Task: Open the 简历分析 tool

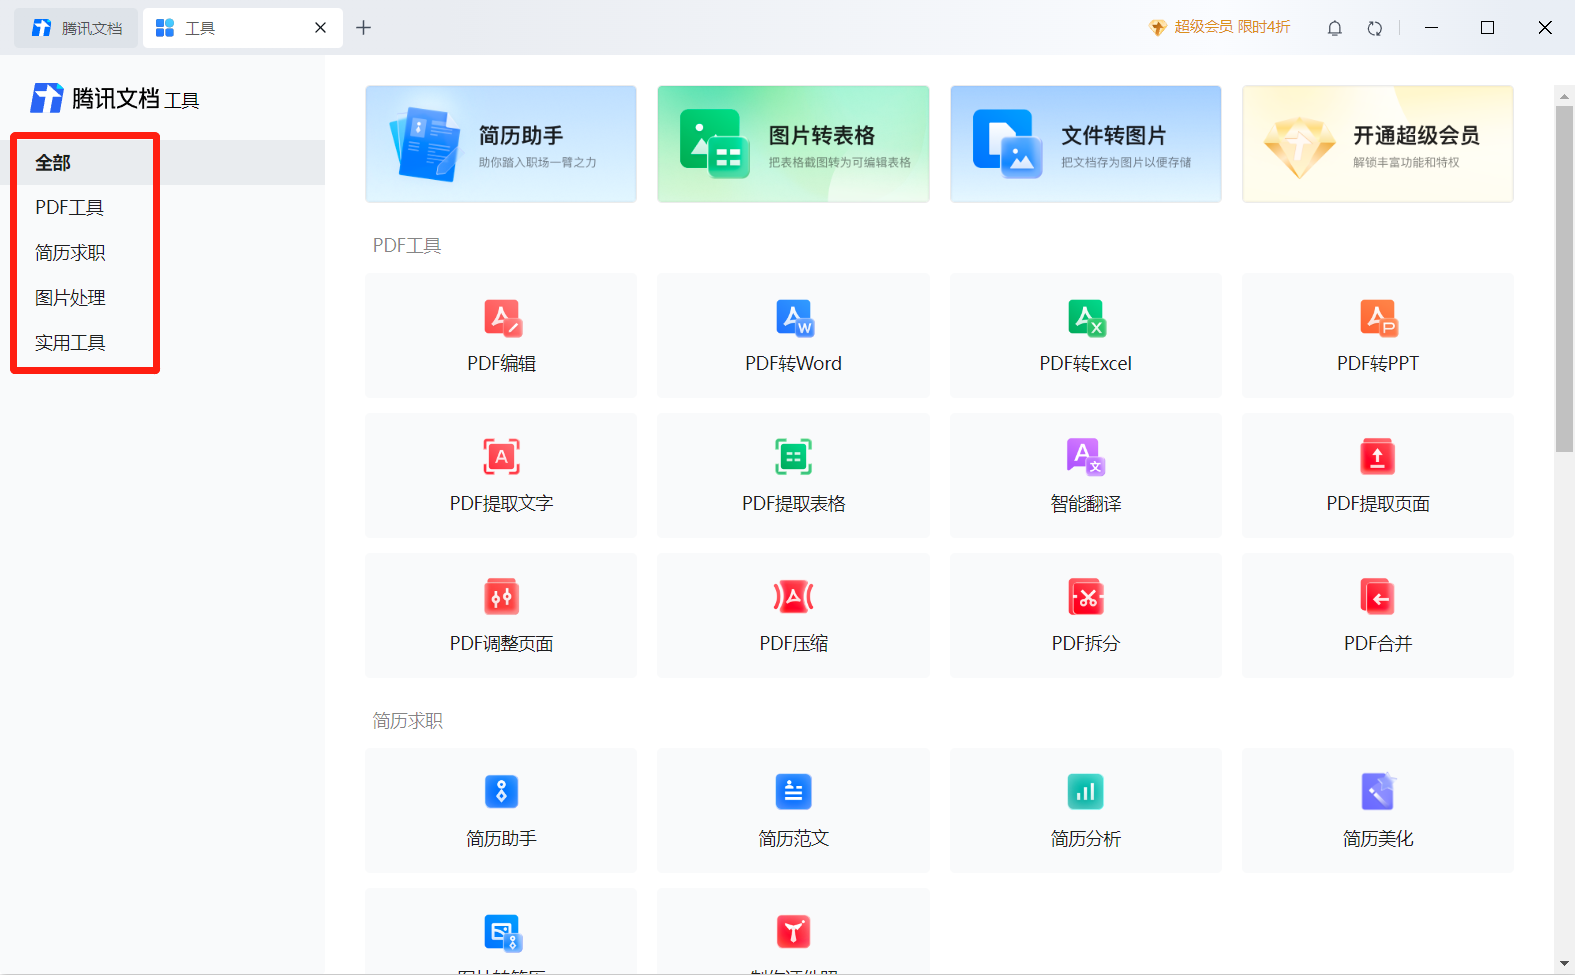Action: [x=1086, y=811]
